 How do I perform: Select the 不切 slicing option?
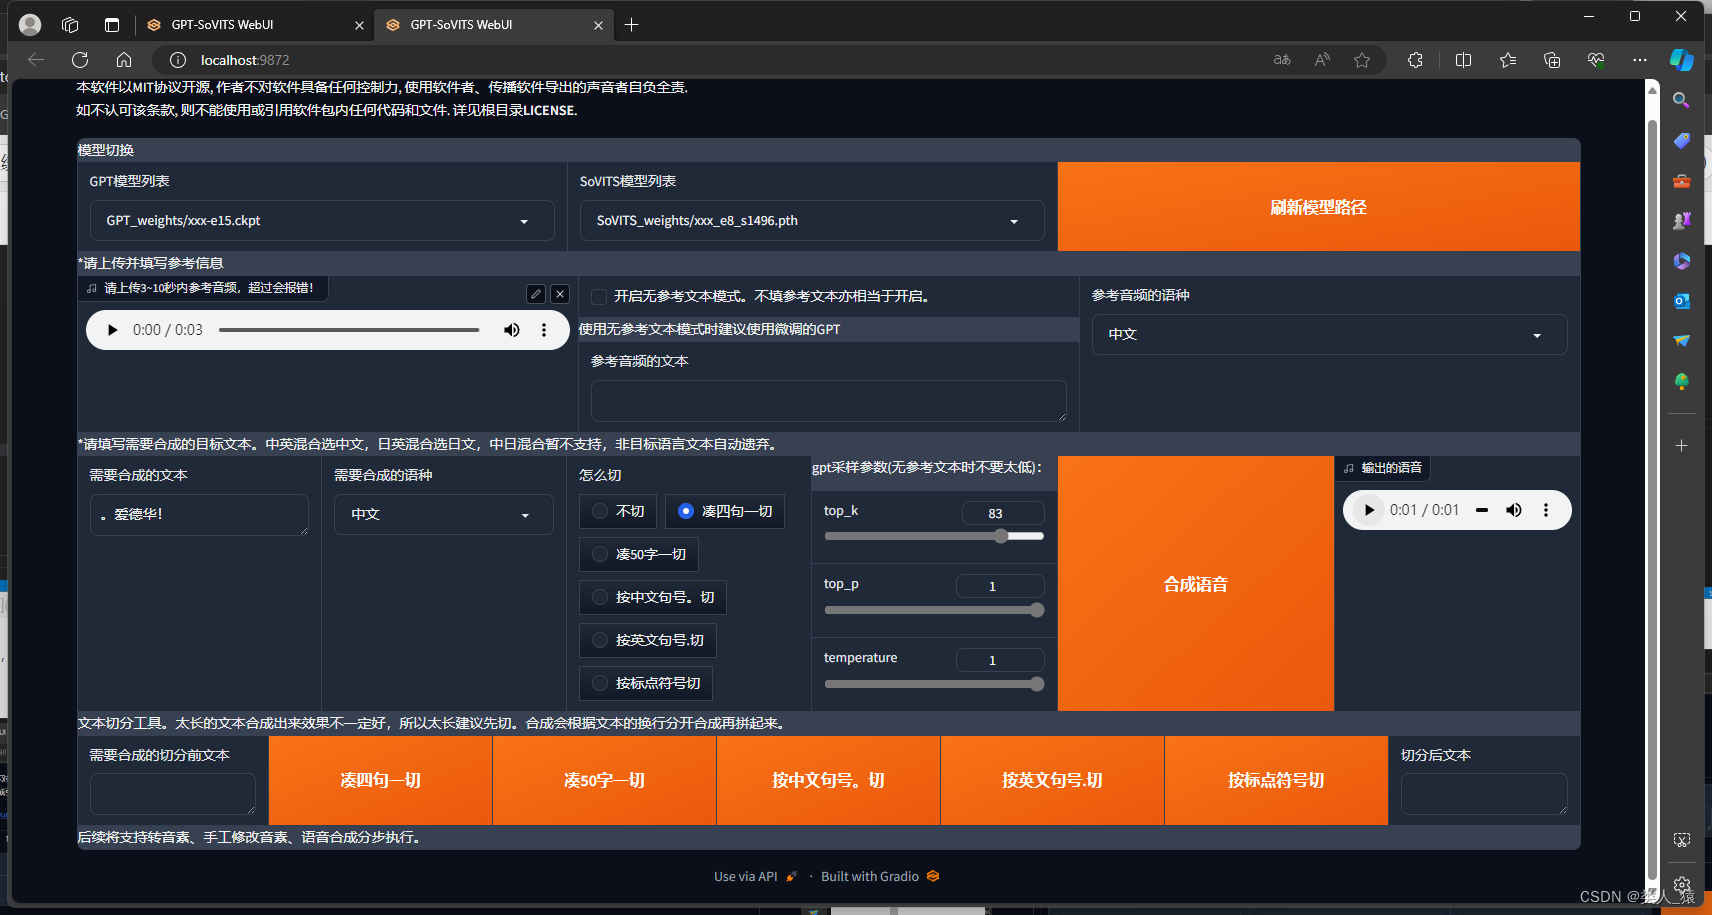coord(618,511)
